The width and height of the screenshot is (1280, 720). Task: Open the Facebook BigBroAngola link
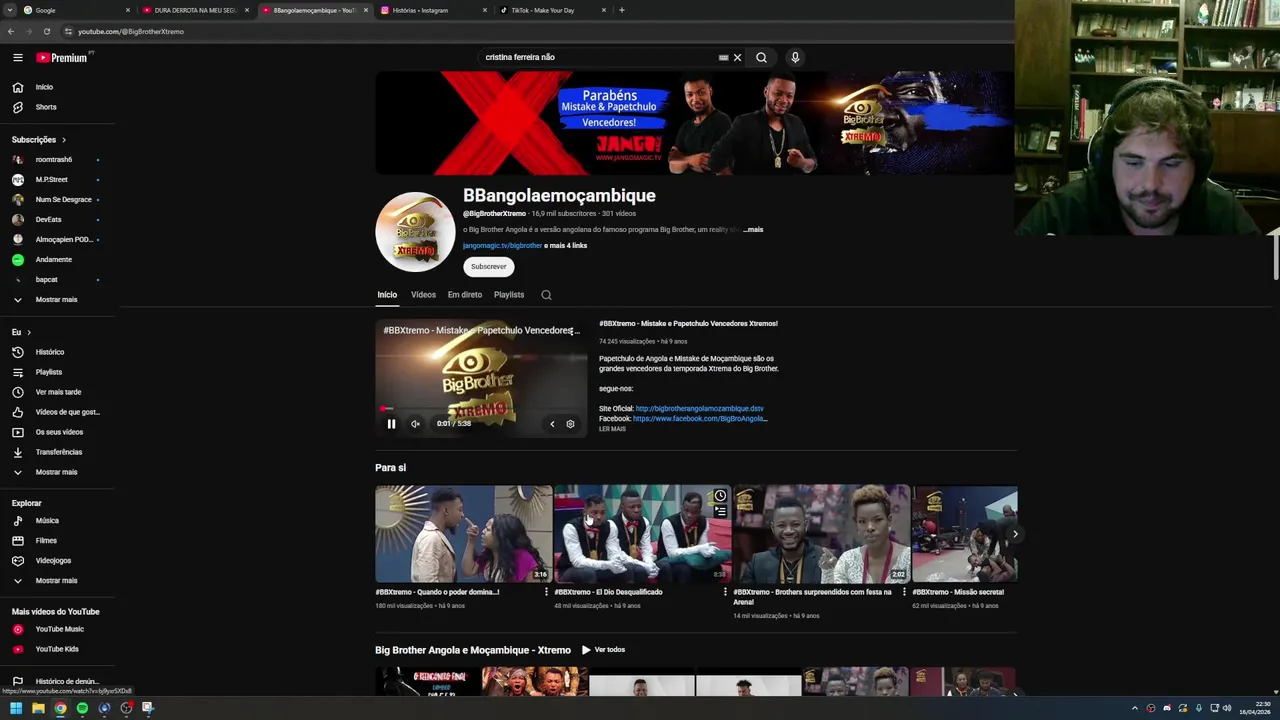pos(700,419)
